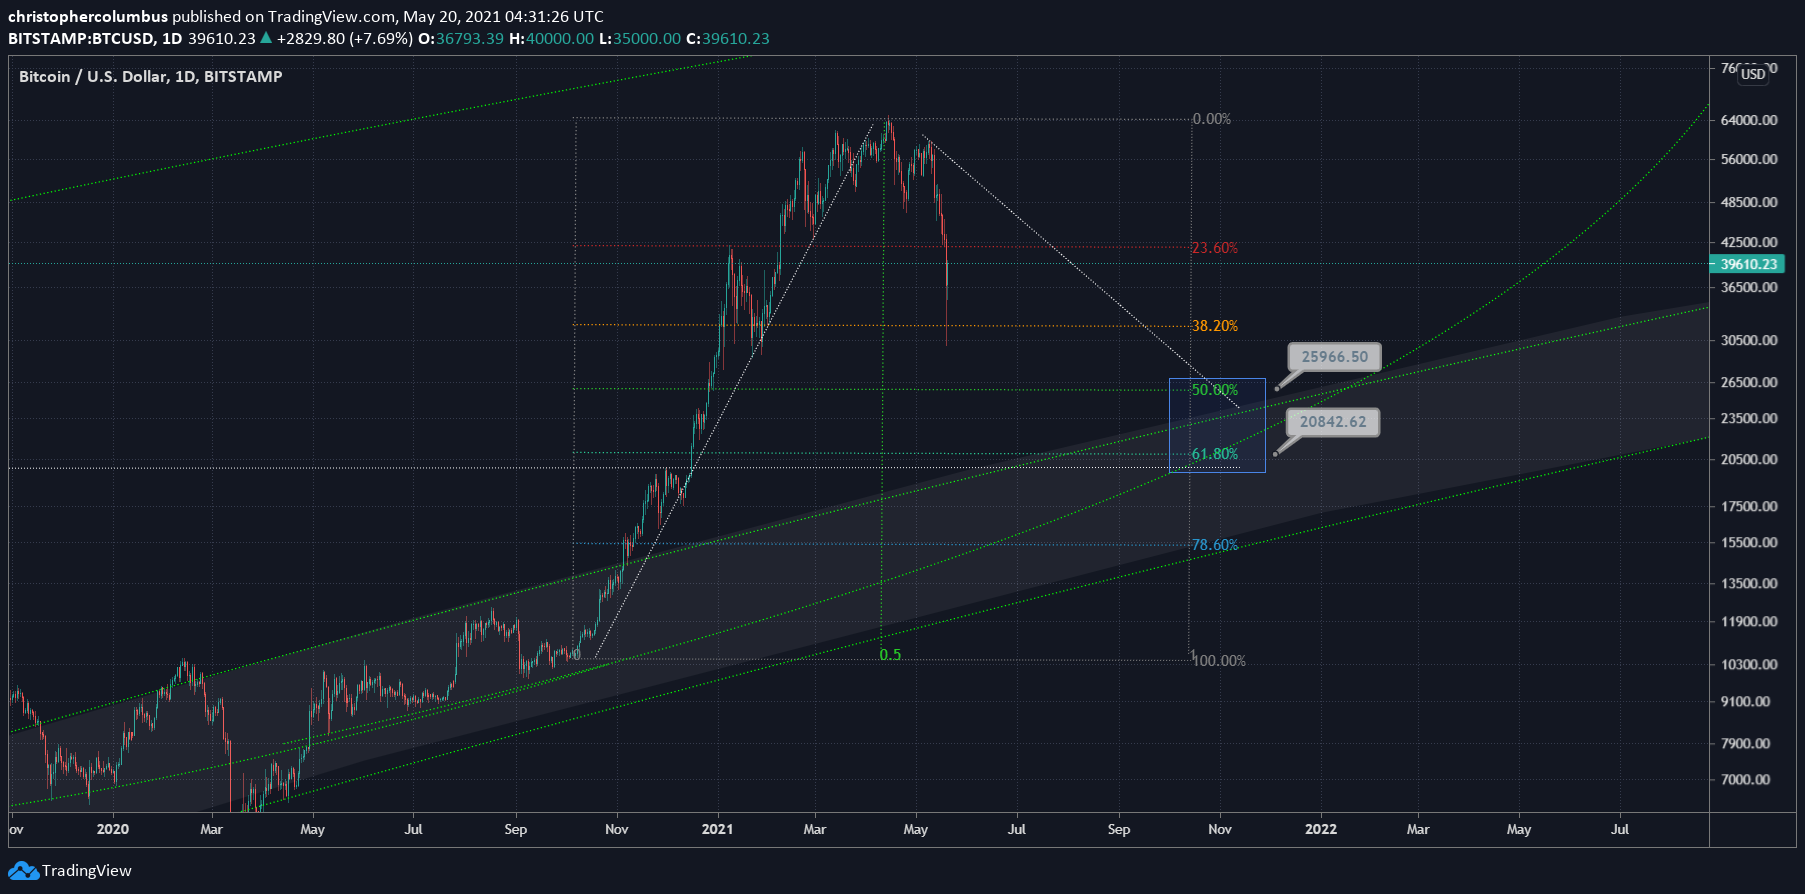Click the 20500.00 price axis label
1805x894 pixels.
tap(1748, 459)
